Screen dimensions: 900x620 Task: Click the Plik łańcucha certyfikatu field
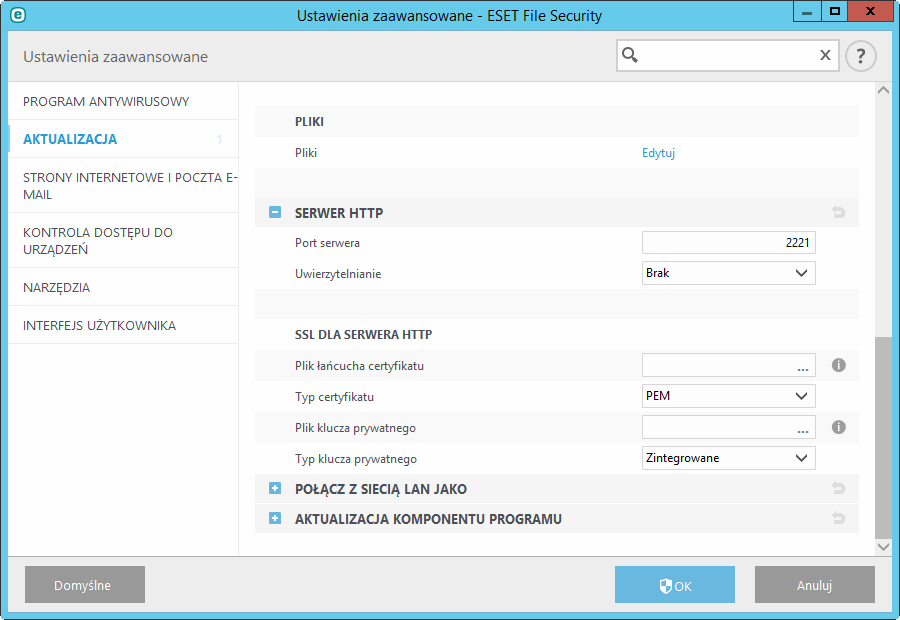(728, 365)
